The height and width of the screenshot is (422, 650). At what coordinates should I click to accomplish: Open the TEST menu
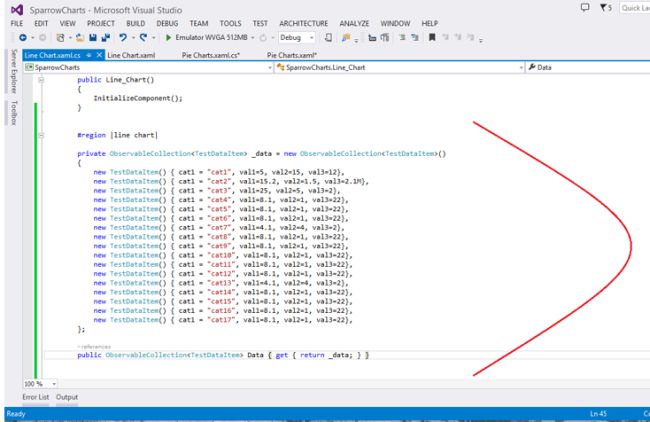point(260,23)
